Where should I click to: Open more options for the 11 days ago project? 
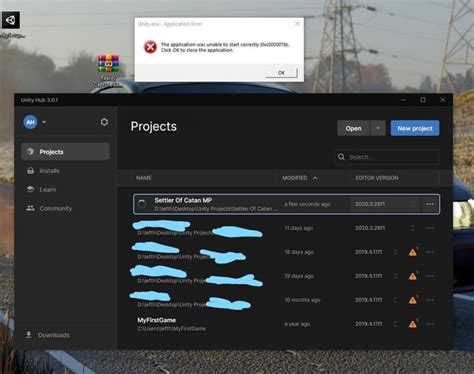pyautogui.click(x=430, y=228)
